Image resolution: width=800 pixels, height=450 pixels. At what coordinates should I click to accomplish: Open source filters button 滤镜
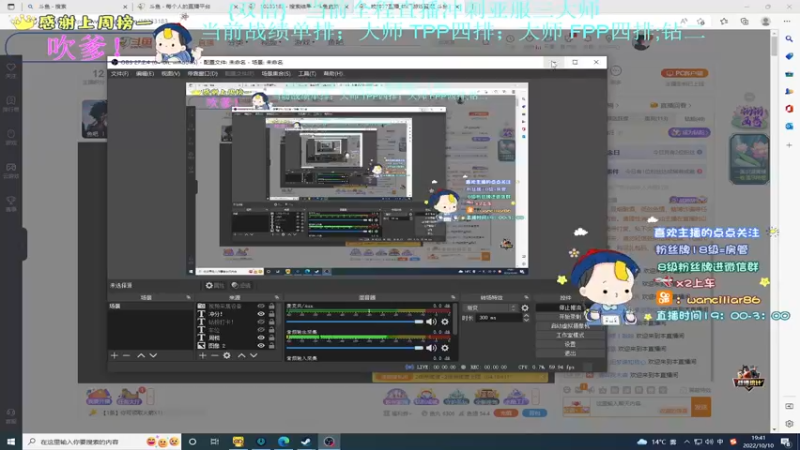click(x=241, y=286)
